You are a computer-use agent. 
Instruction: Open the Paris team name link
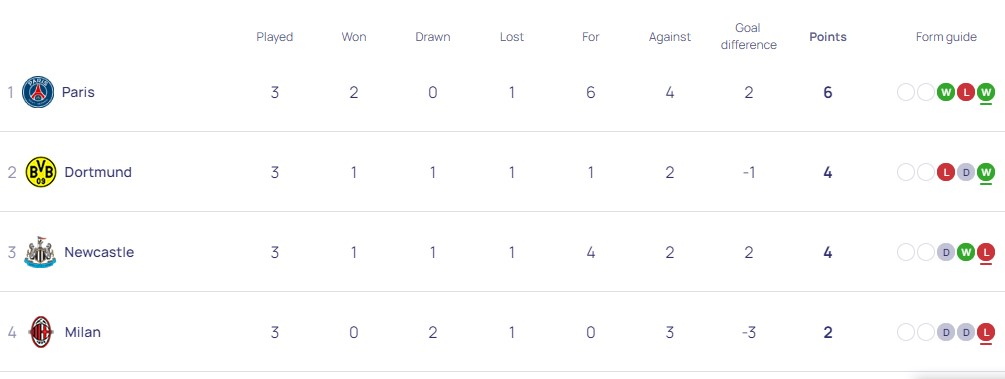(x=78, y=92)
